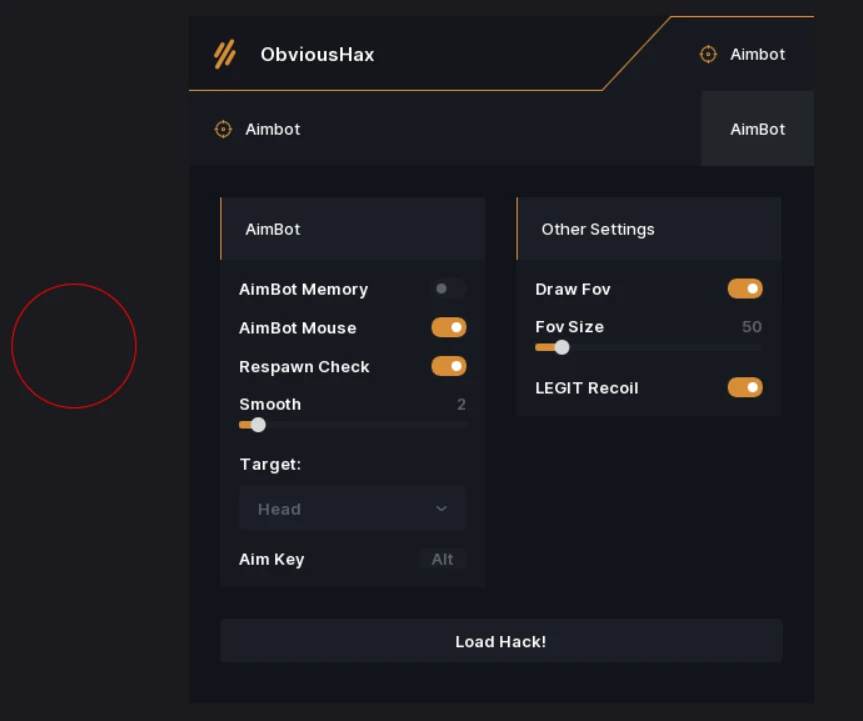Switch to the AimBot sub-tab on the right
Screen dimensions: 863x721
tap(757, 129)
